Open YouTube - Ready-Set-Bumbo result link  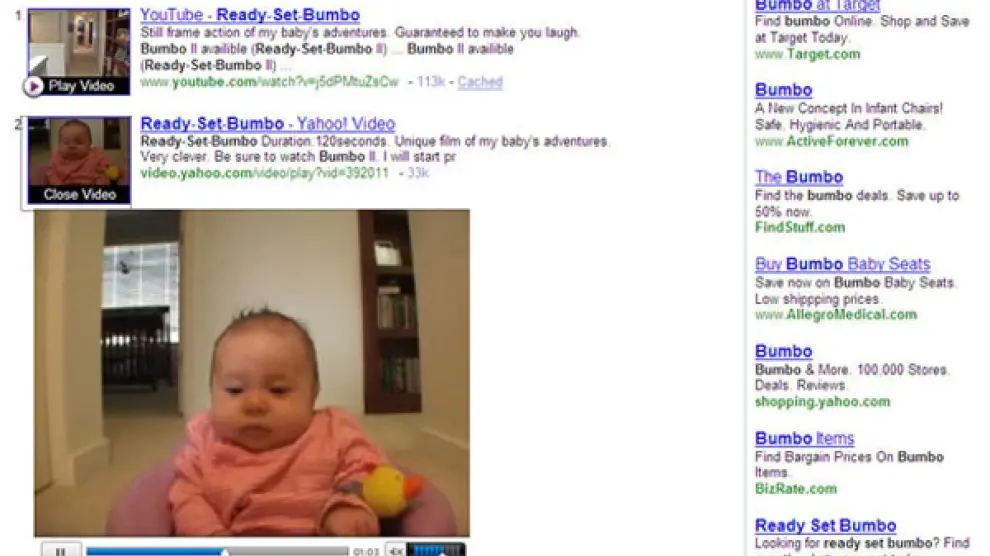[250, 15]
